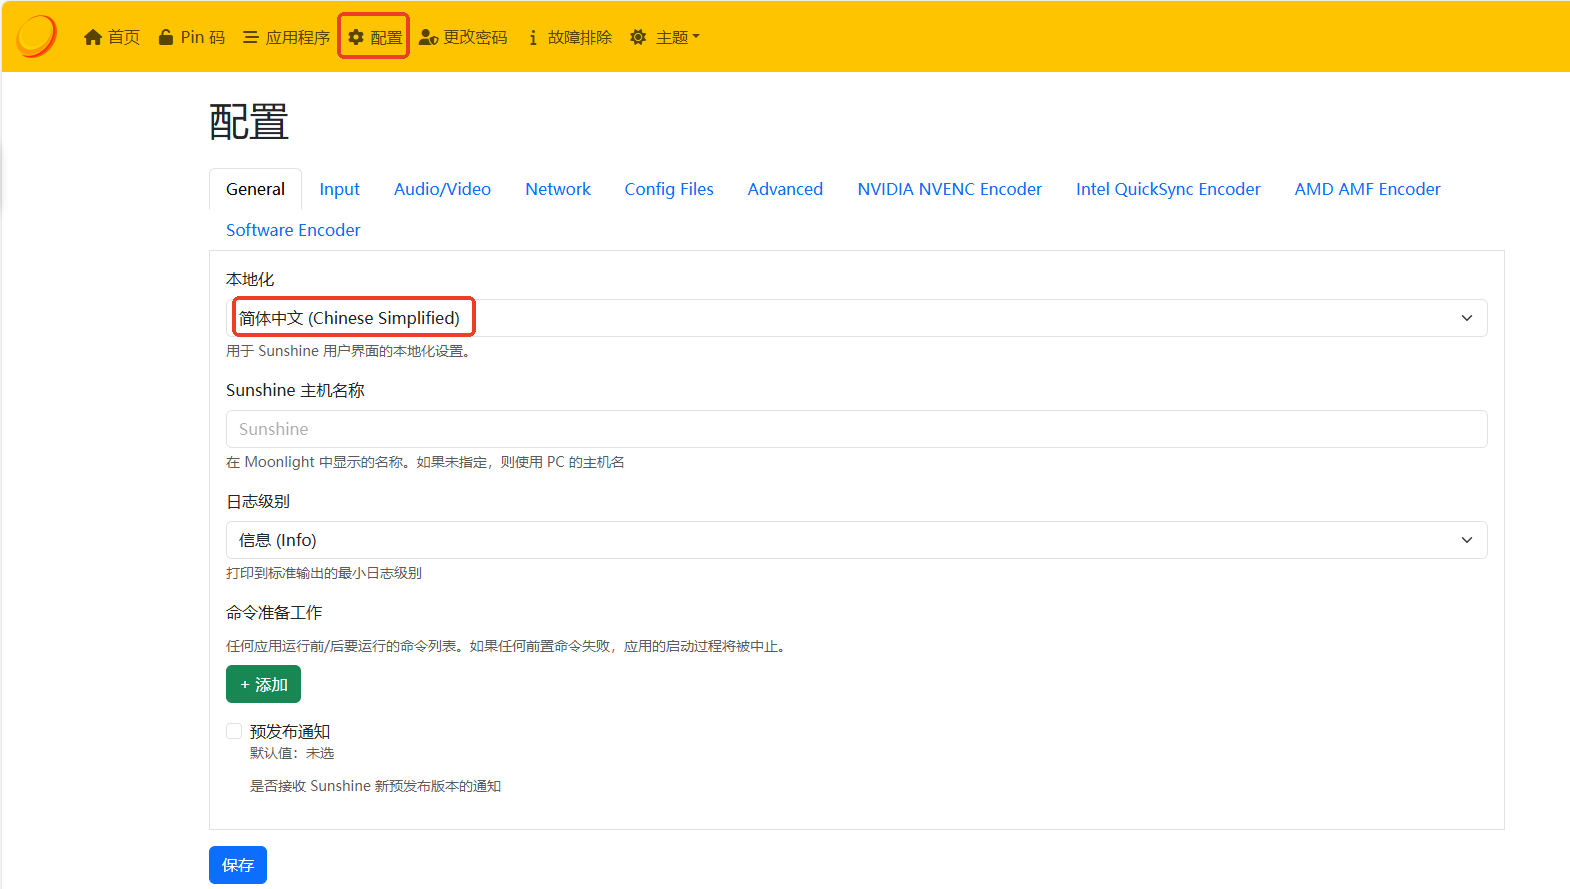Image resolution: width=1570 pixels, height=889 pixels.
Task: Click the blue 保存 button
Action: [238, 865]
